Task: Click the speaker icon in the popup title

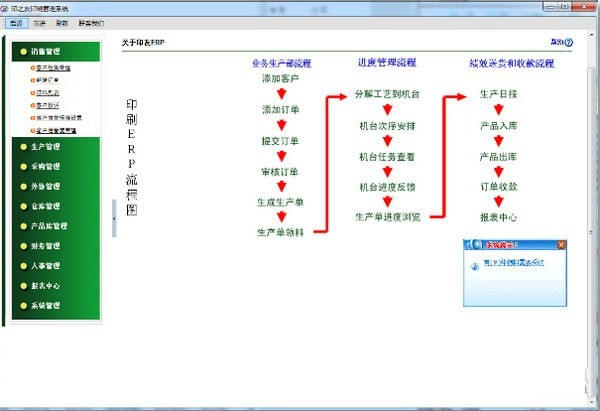Action: (x=476, y=244)
